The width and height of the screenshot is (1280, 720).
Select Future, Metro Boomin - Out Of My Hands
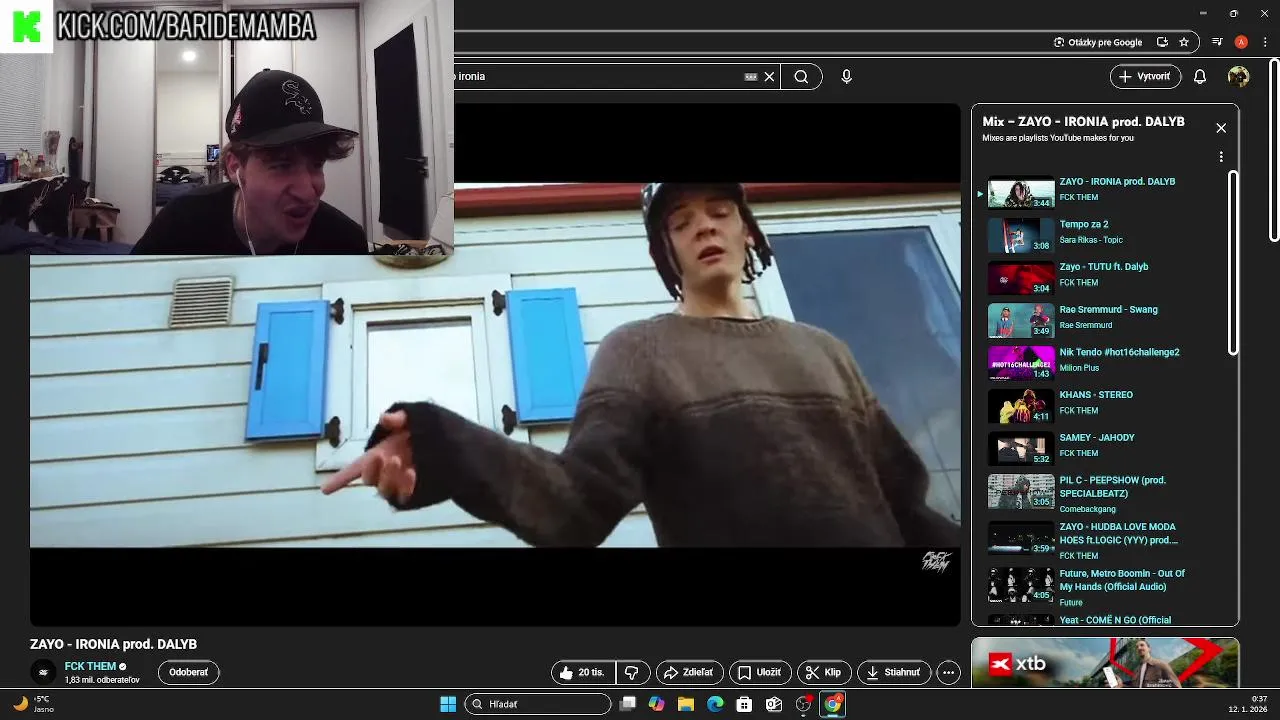pyautogui.click(x=1104, y=586)
